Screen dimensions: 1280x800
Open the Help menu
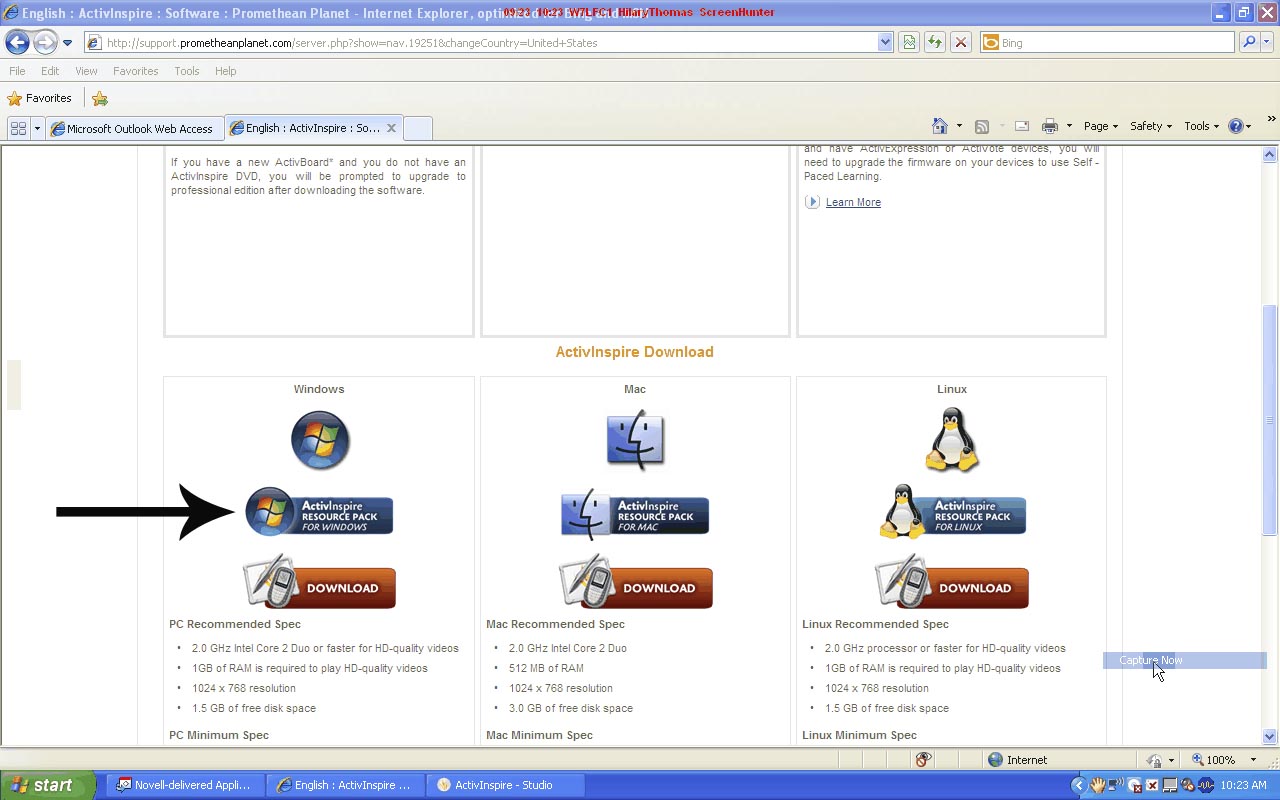(226, 71)
